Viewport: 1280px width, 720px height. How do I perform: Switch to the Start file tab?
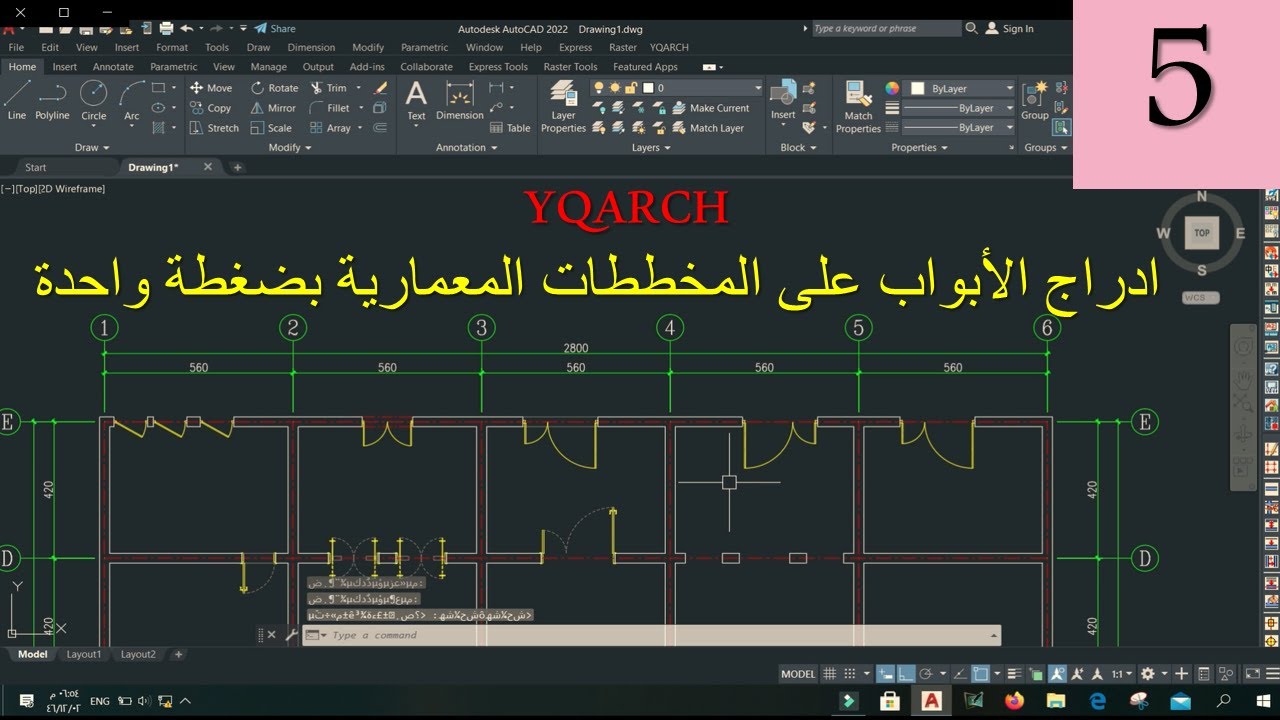point(36,167)
